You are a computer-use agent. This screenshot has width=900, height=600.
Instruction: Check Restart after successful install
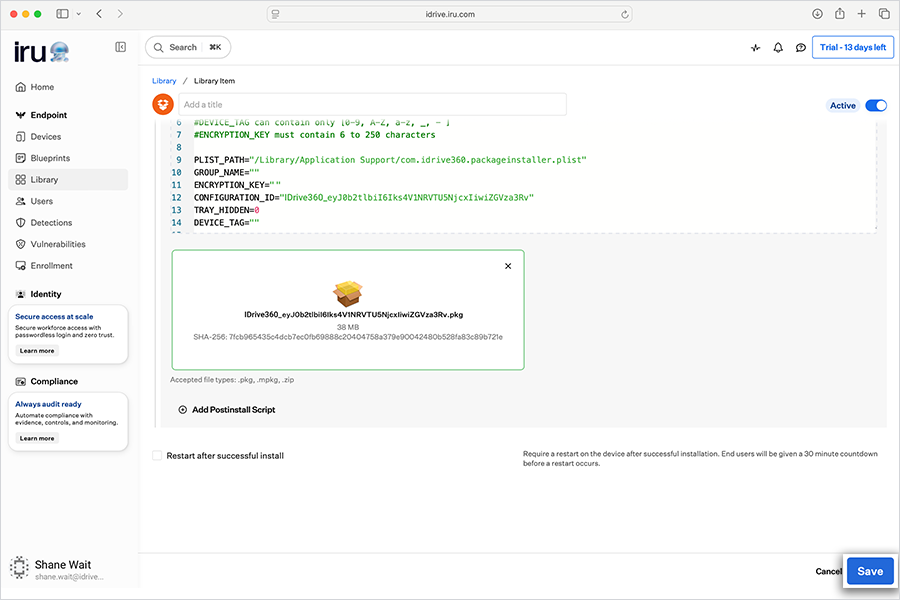pos(157,455)
